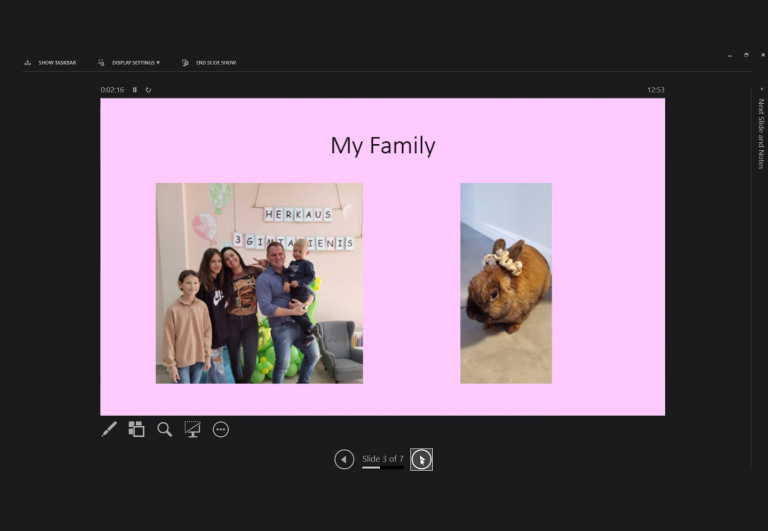Close the presenter view window
The height and width of the screenshot is (531, 768).
[x=763, y=55]
